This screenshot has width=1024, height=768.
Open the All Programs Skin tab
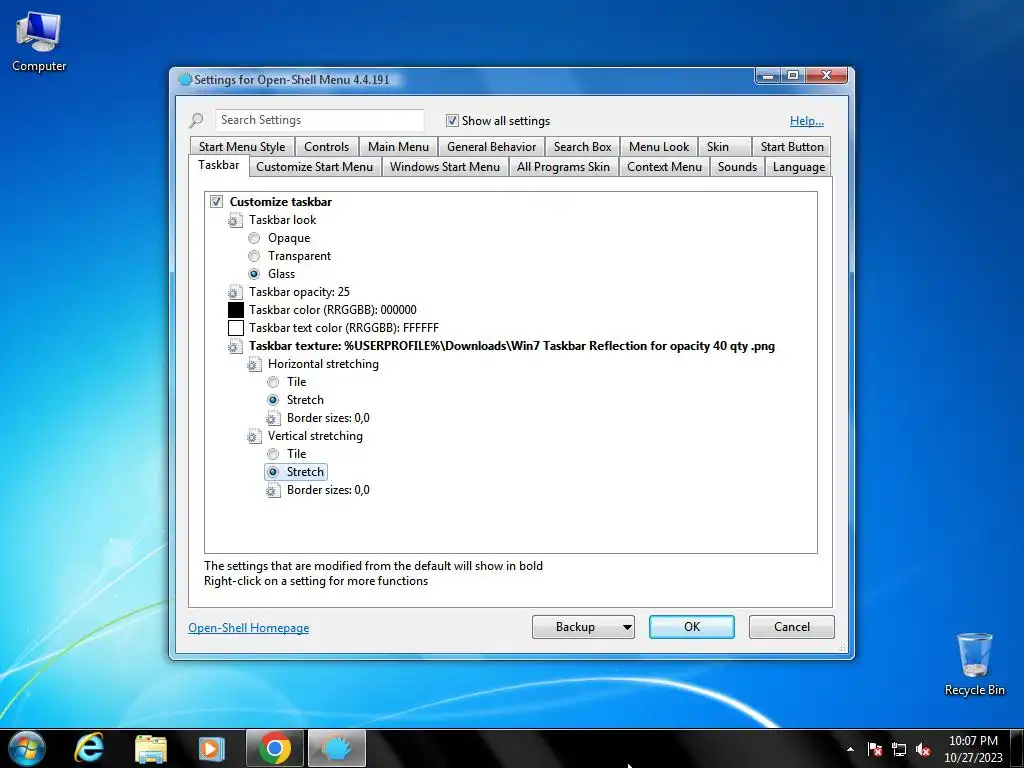coord(564,167)
